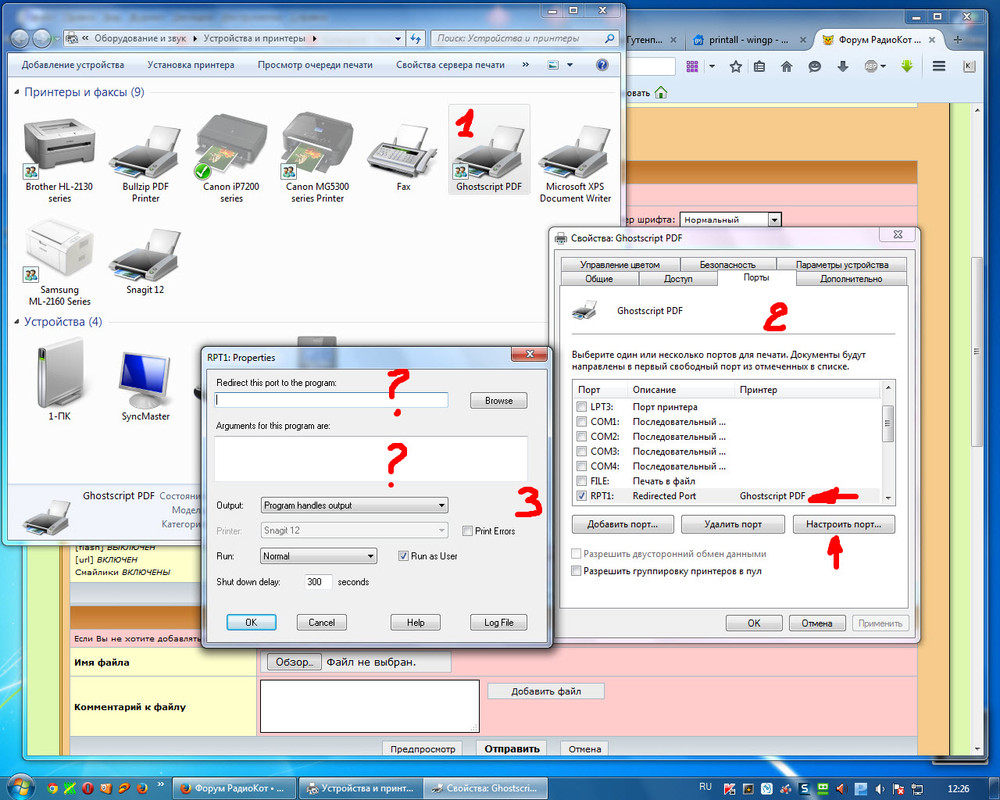Viewport: 1000px width, 800px height.
Task: Select the Fax device icon
Action: (x=403, y=152)
